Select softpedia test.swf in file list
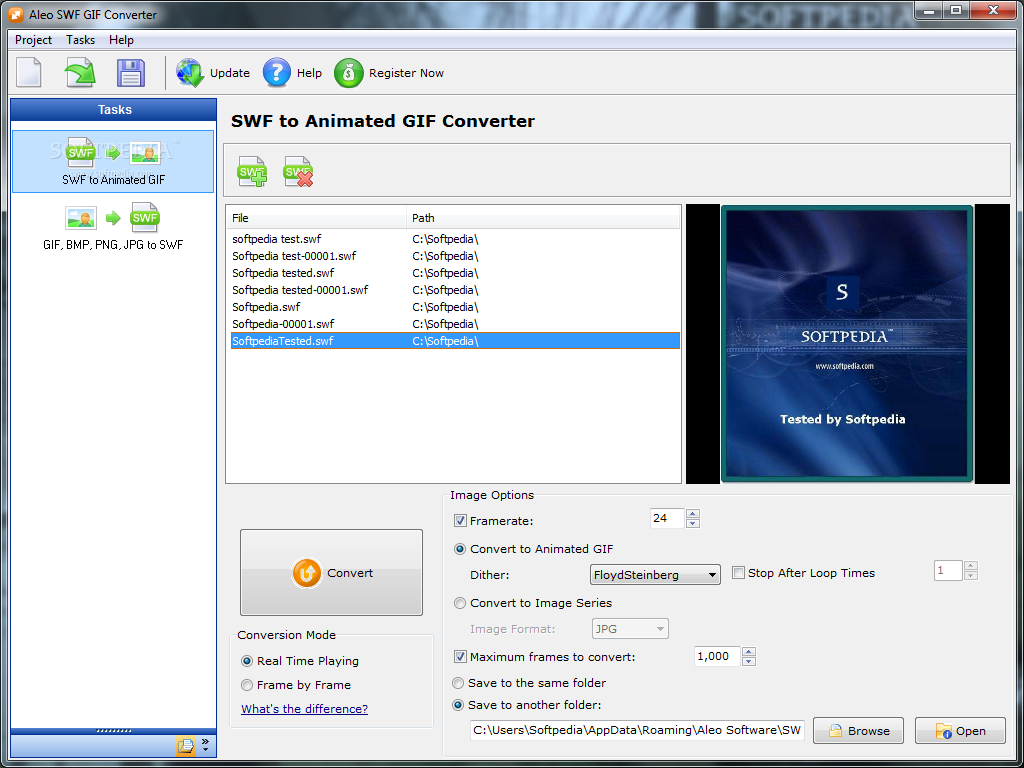1024x768 pixels. (455, 239)
